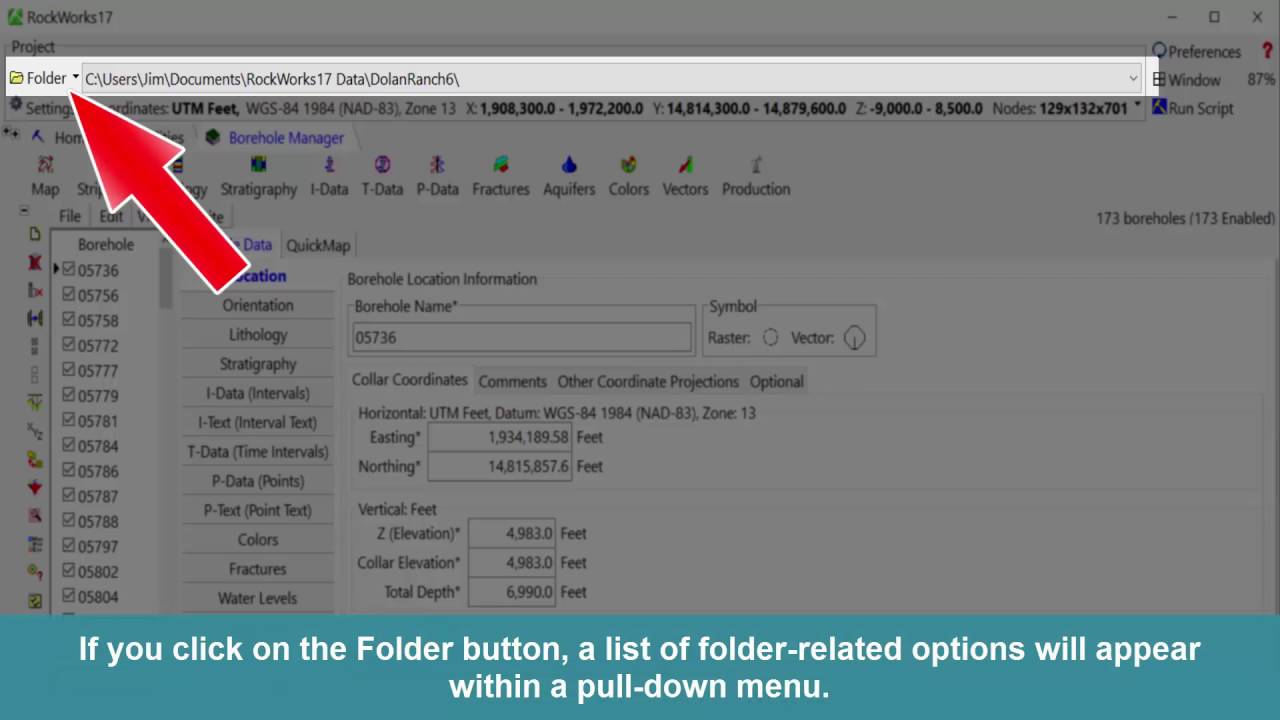The width and height of the screenshot is (1280, 720).
Task: Click the red down-arrow icon in left toolbar
Action: (x=35, y=488)
